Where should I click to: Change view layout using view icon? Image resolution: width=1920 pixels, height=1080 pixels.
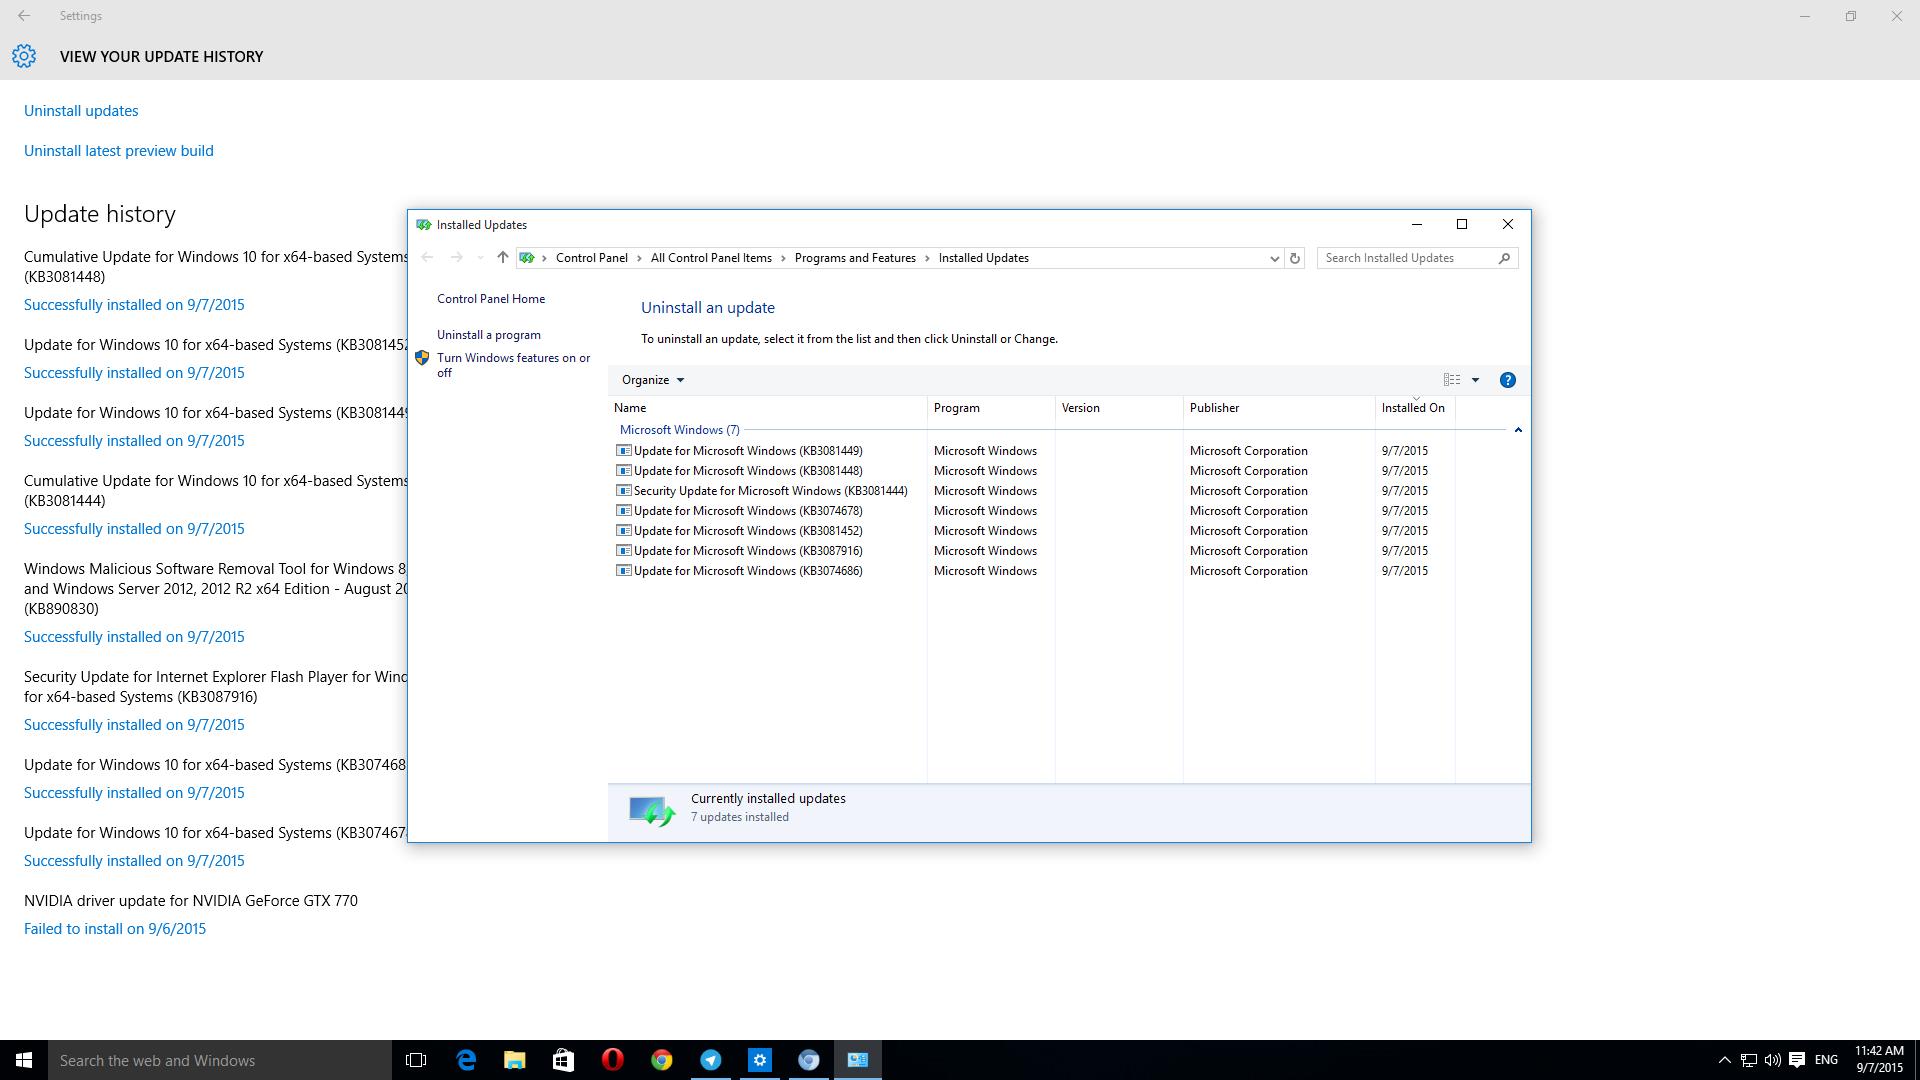click(1452, 380)
